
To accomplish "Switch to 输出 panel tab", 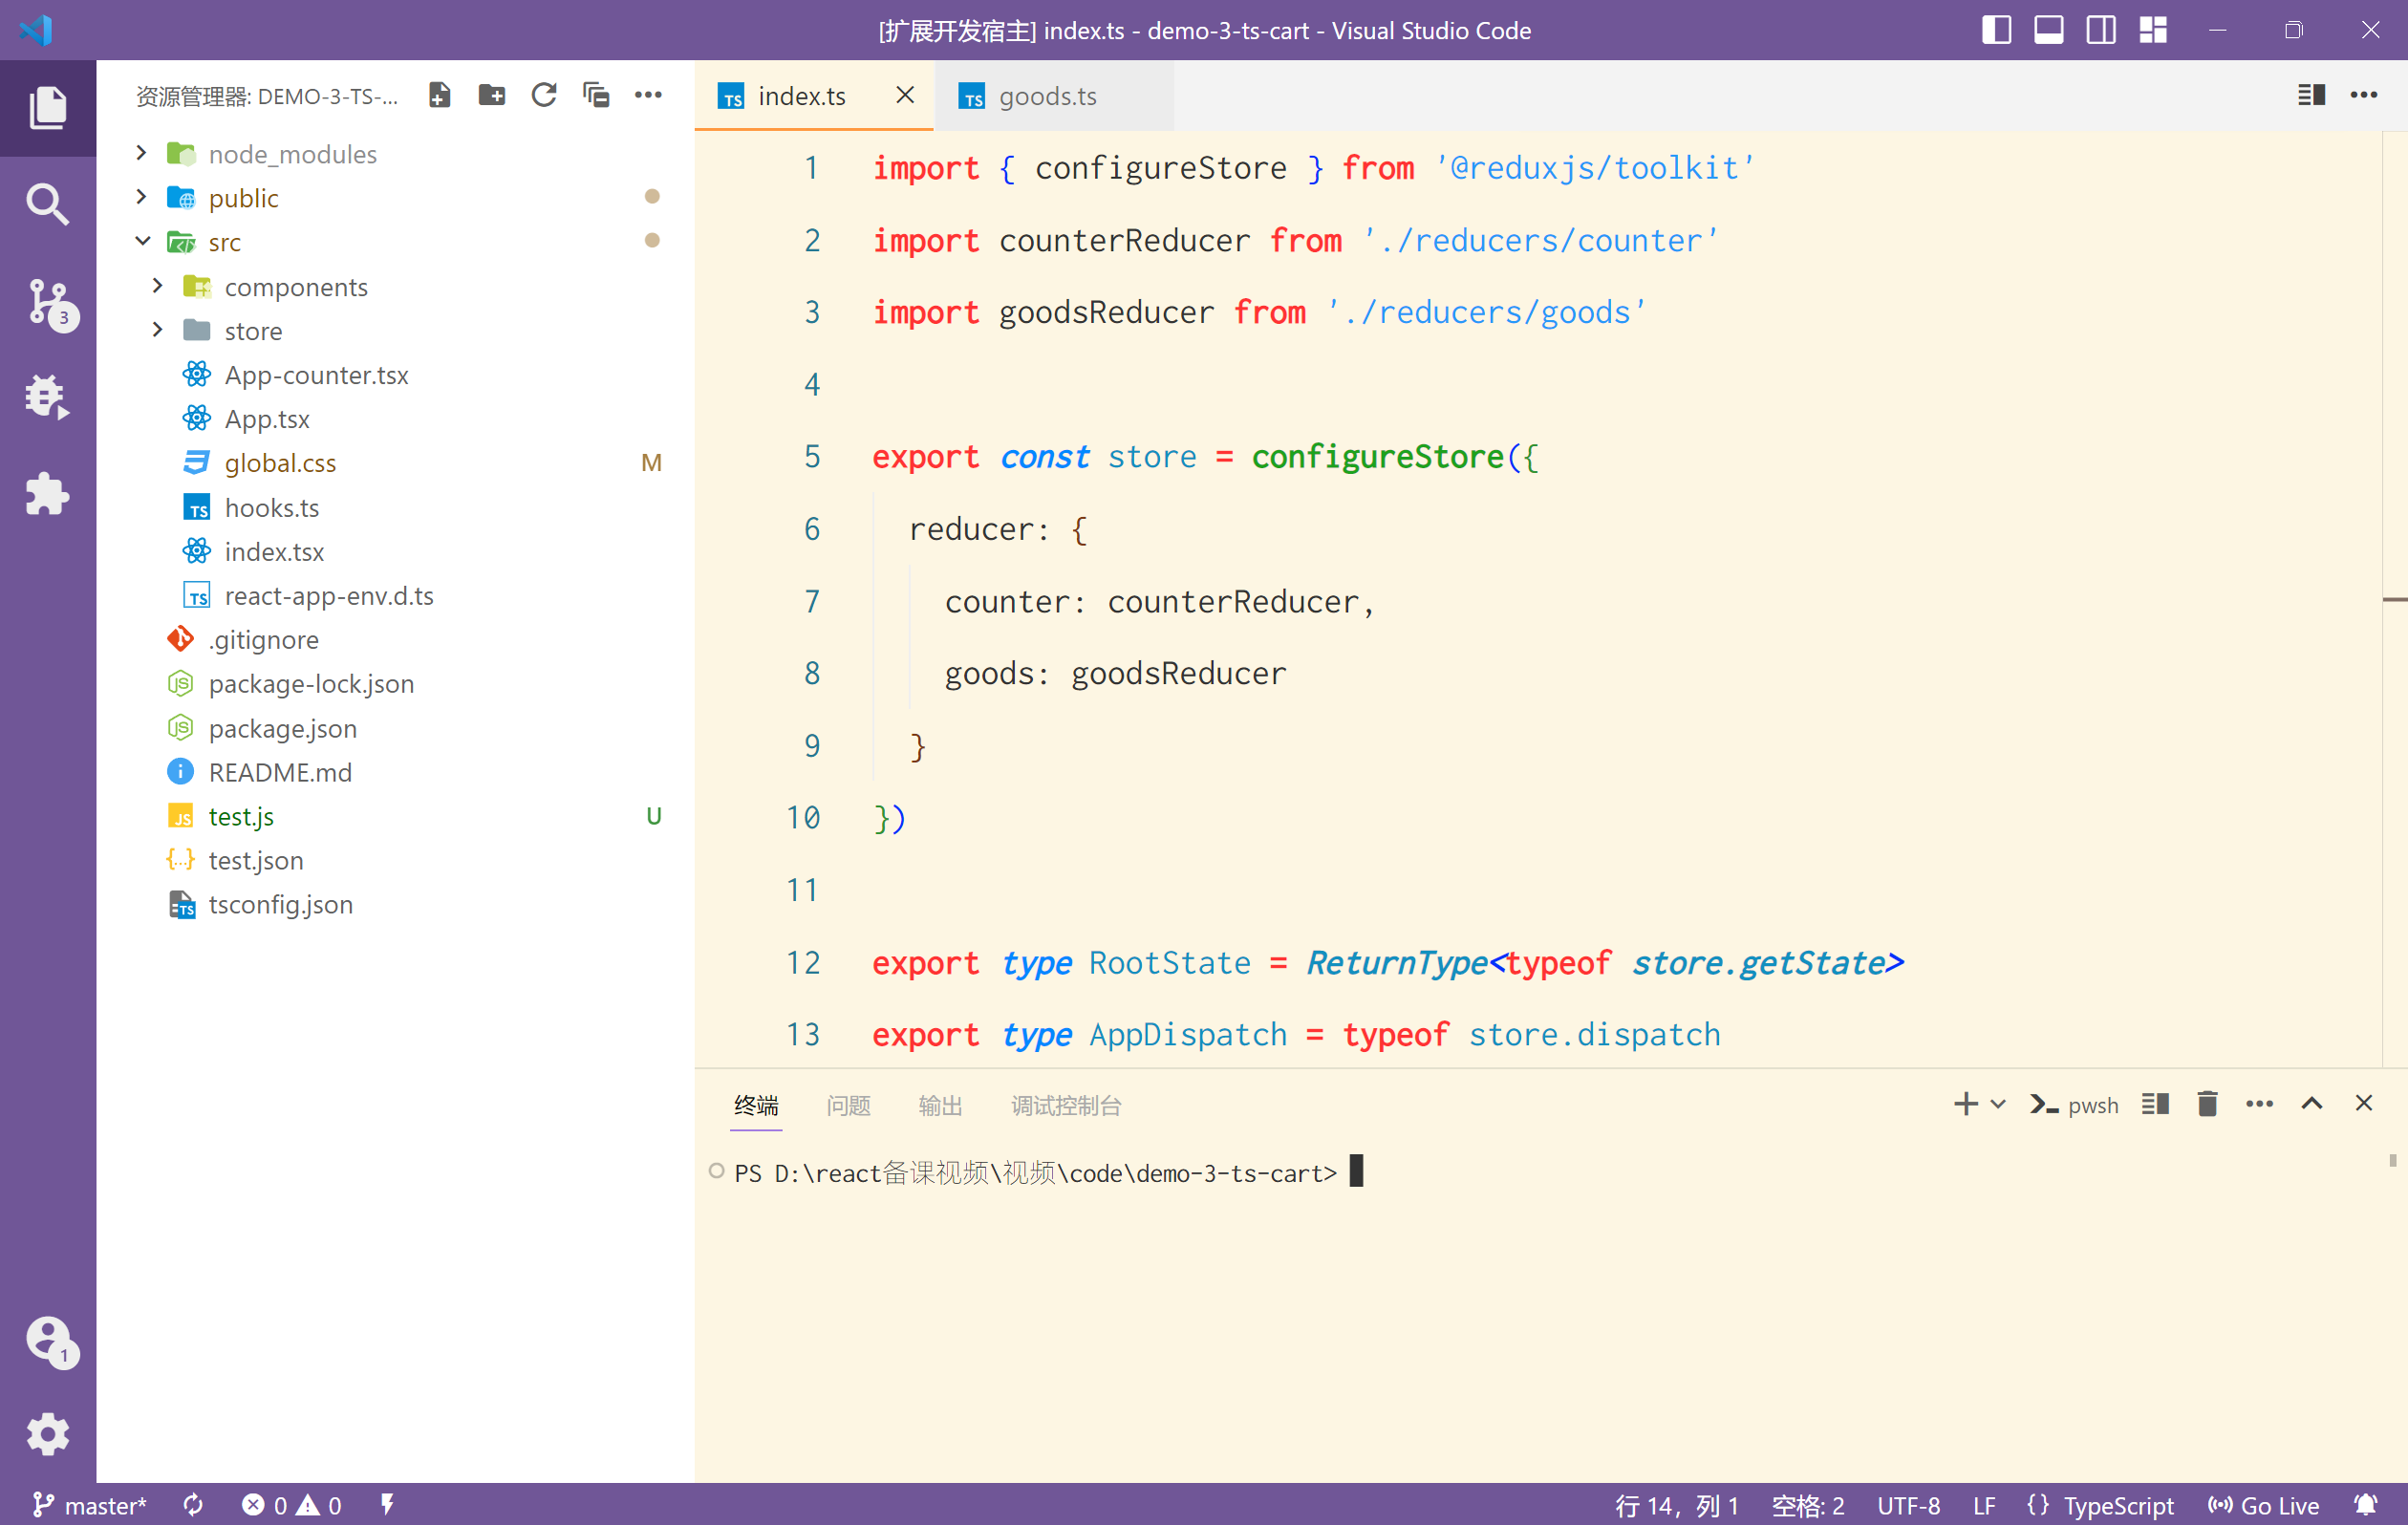I will [x=940, y=1105].
